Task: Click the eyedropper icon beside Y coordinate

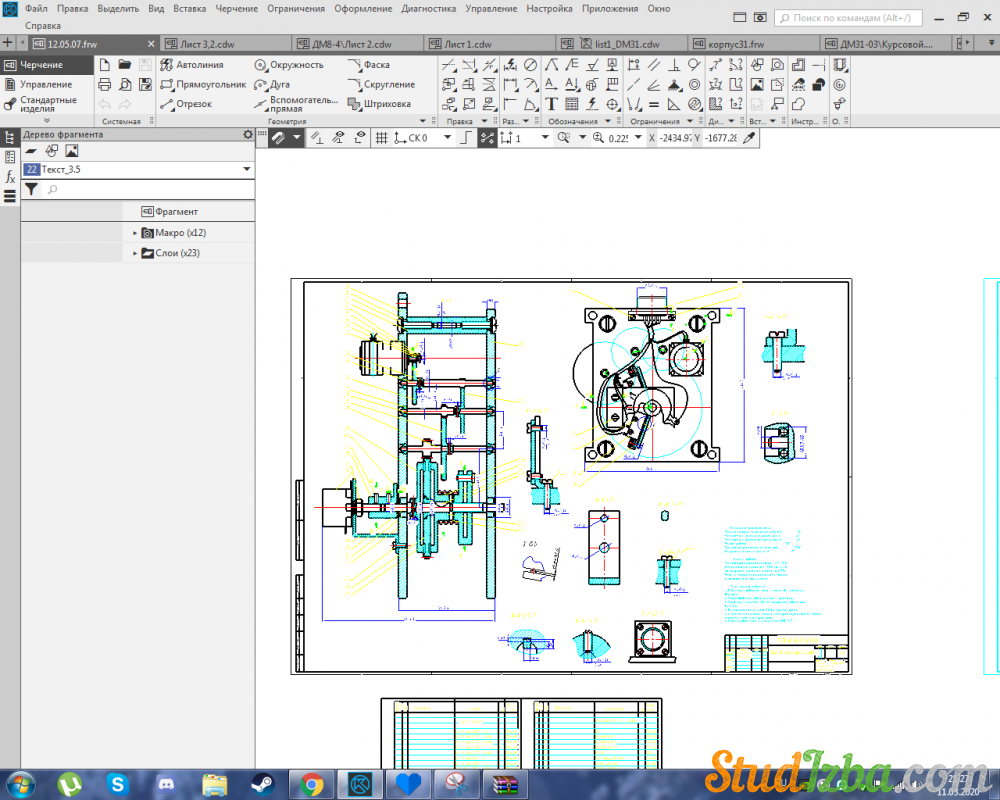Action: [749, 138]
